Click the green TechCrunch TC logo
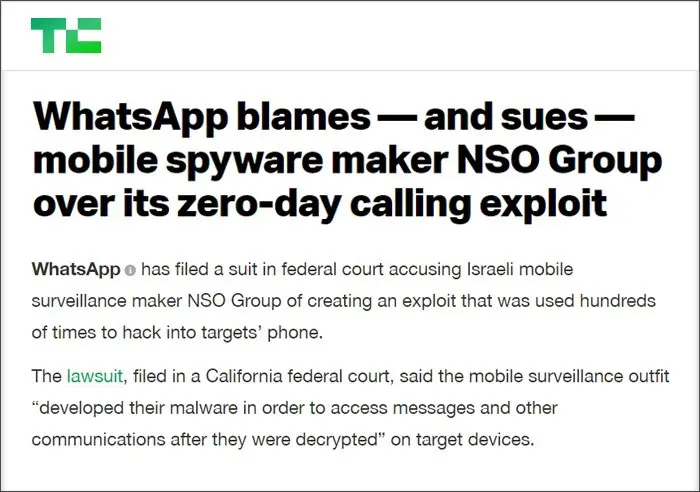This screenshot has height=492, width=700. click(x=66, y=35)
